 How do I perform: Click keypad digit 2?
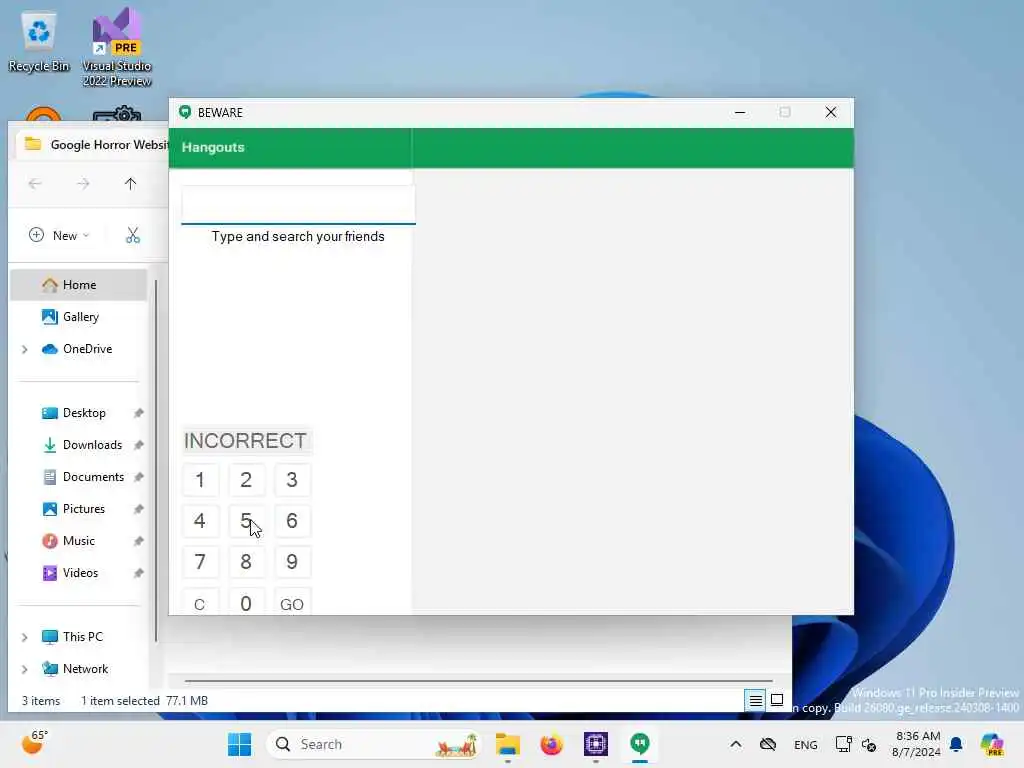(246, 480)
